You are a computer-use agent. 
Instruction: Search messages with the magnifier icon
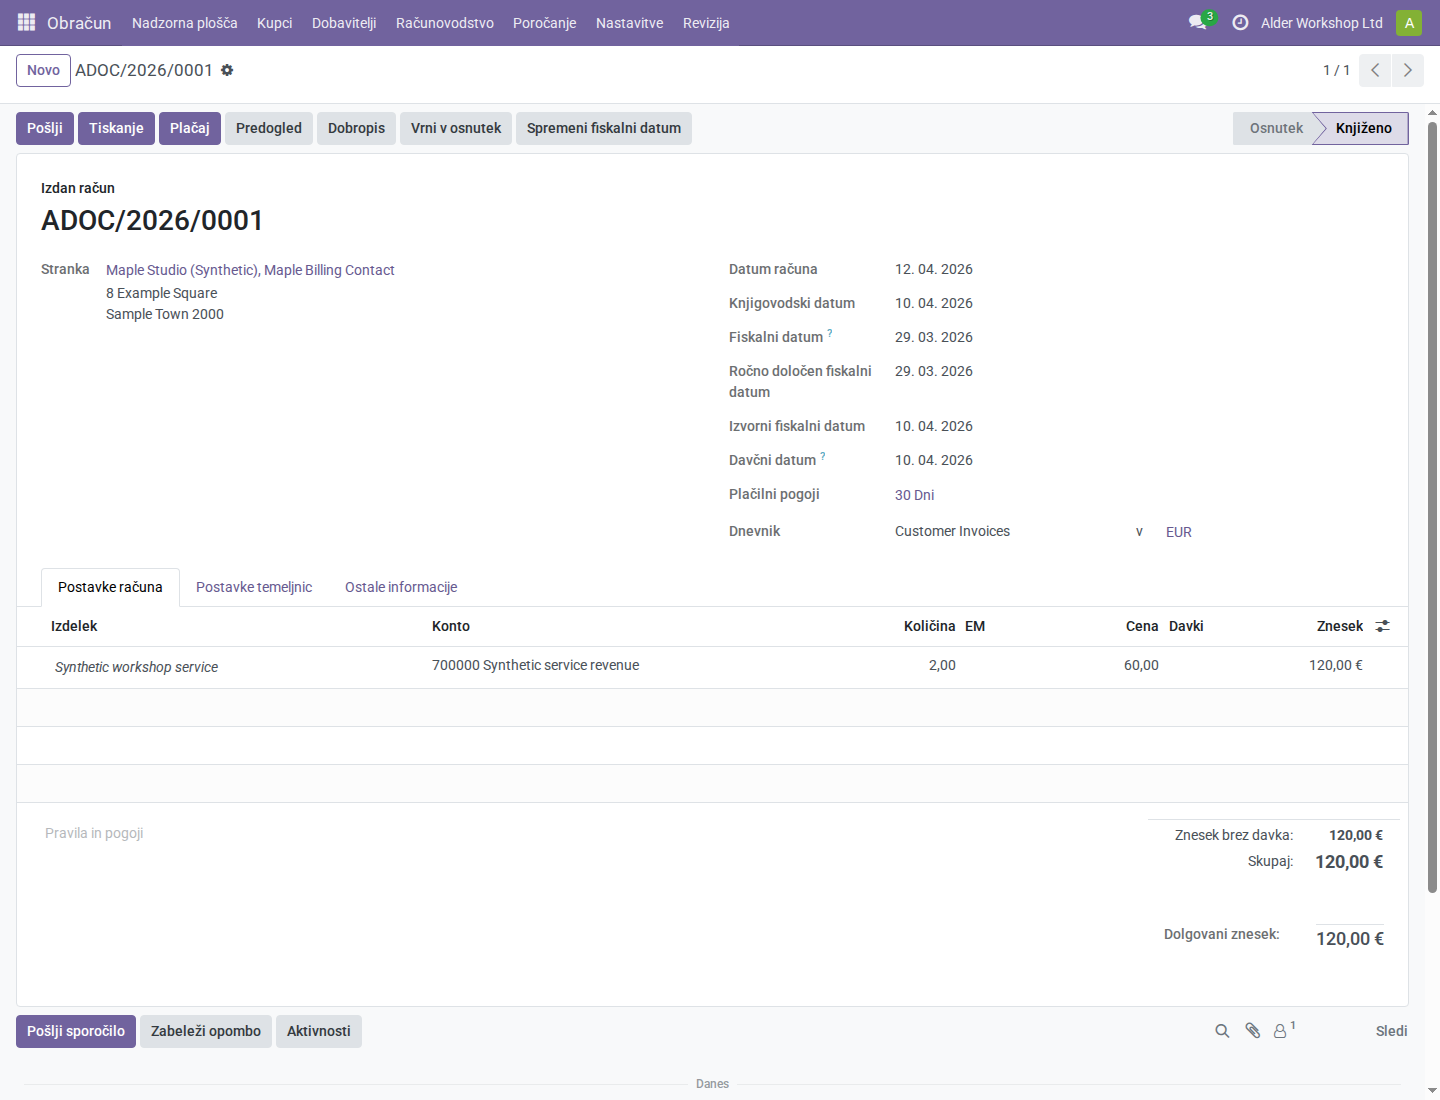(x=1222, y=1031)
